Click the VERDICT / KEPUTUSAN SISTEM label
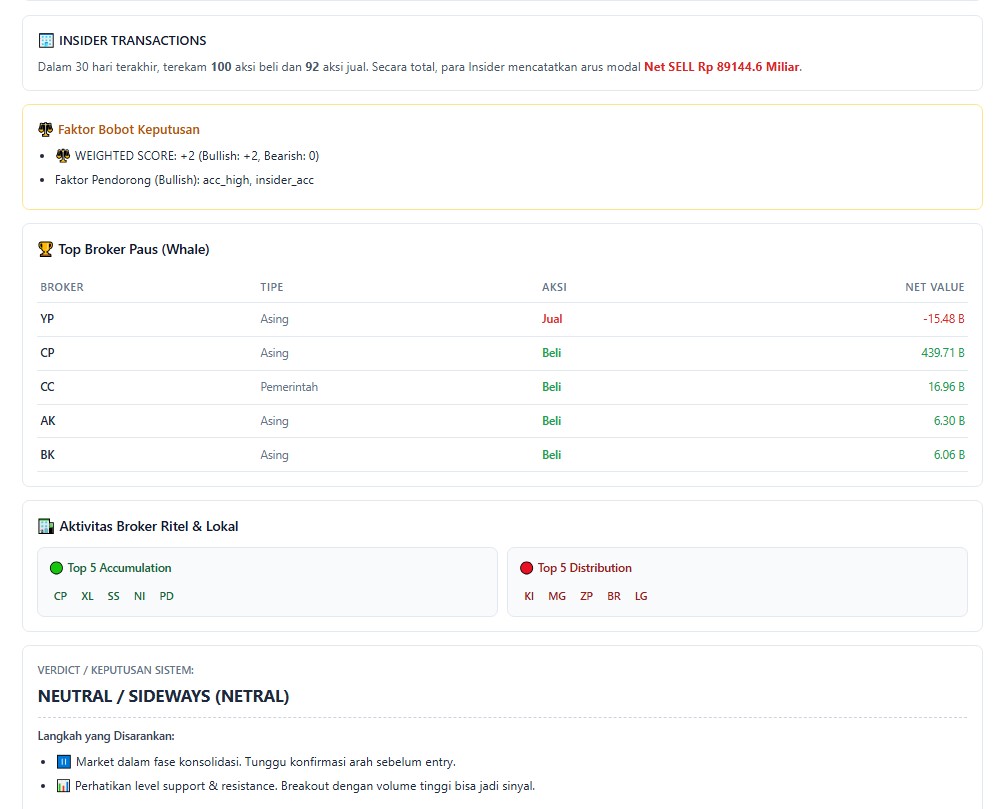Screen dimensions: 1005x809 pyautogui.click(x=116, y=670)
